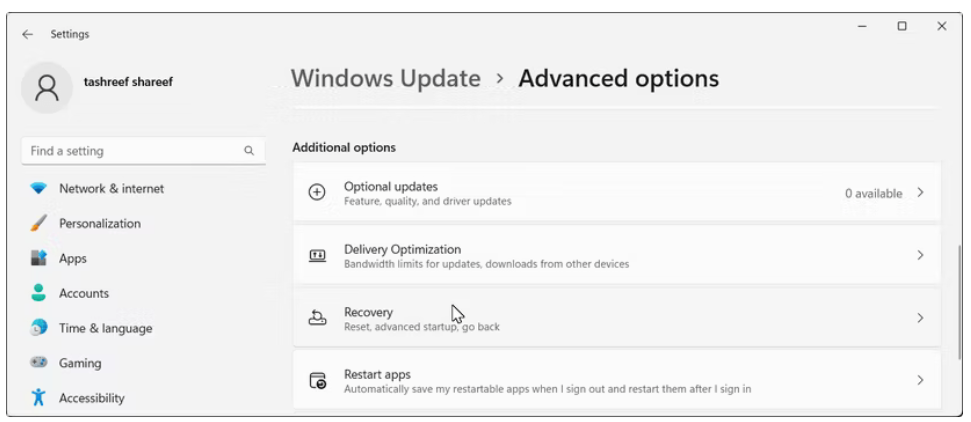Navigate to Windows Update breadcrumb

(385, 78)
